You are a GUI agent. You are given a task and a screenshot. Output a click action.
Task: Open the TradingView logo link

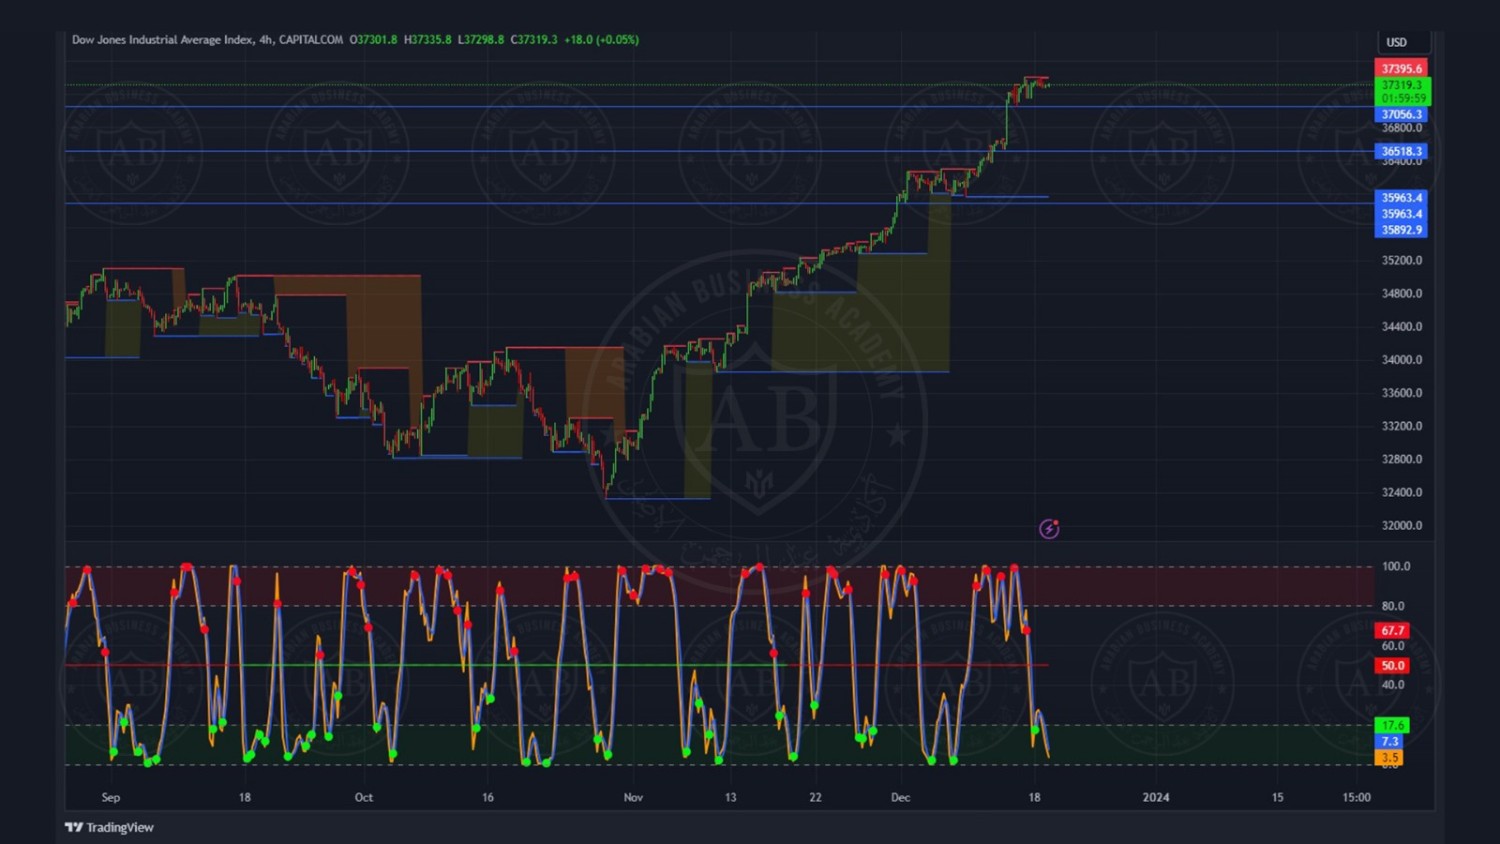click(x=109, y=827)
